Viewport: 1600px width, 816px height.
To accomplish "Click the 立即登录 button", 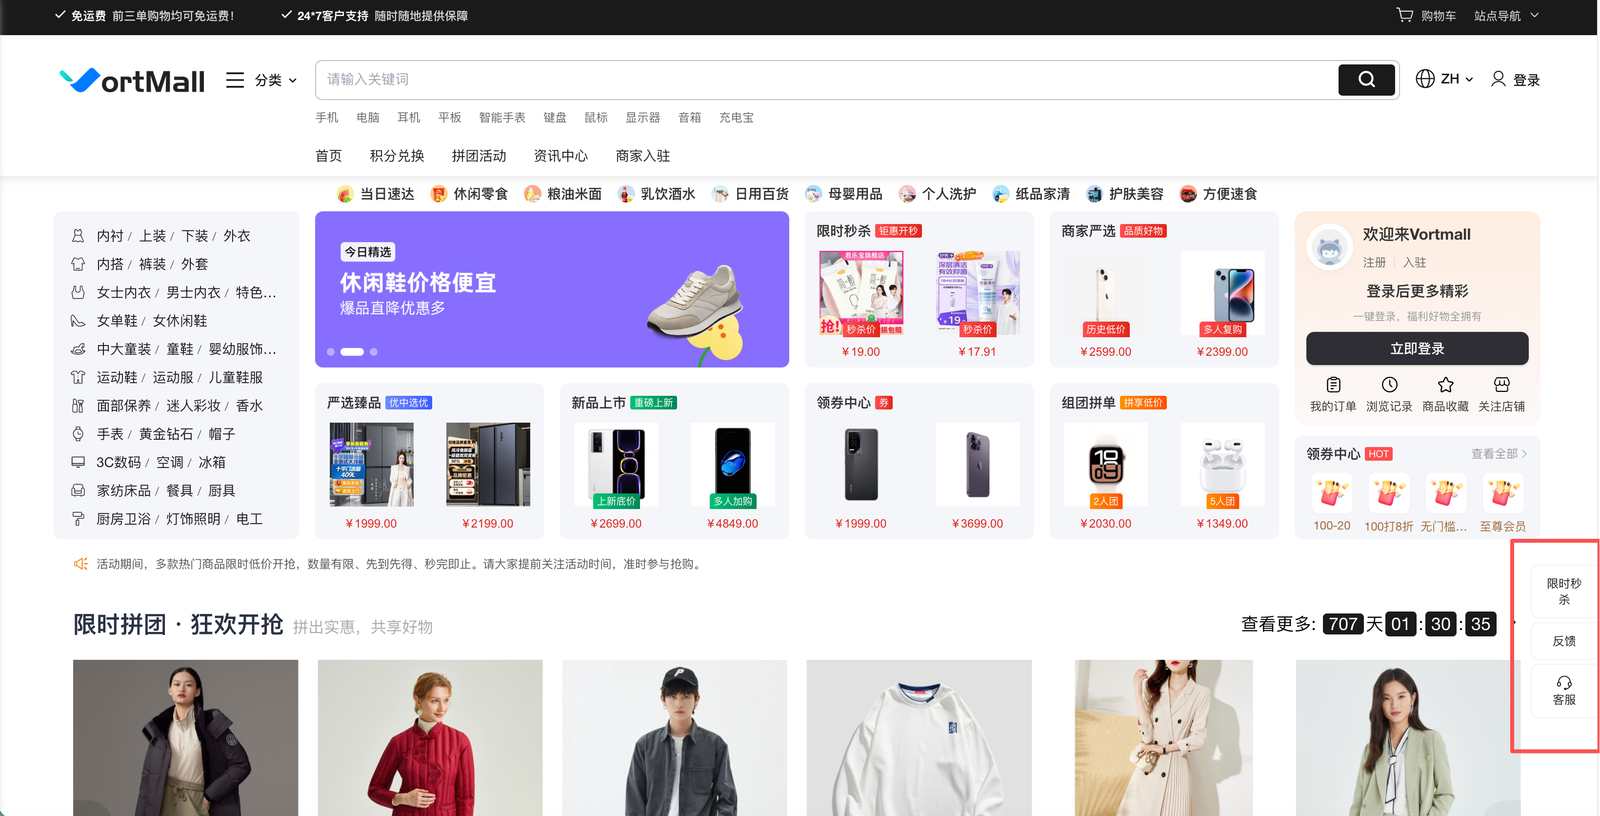I will pos(1417,349).
